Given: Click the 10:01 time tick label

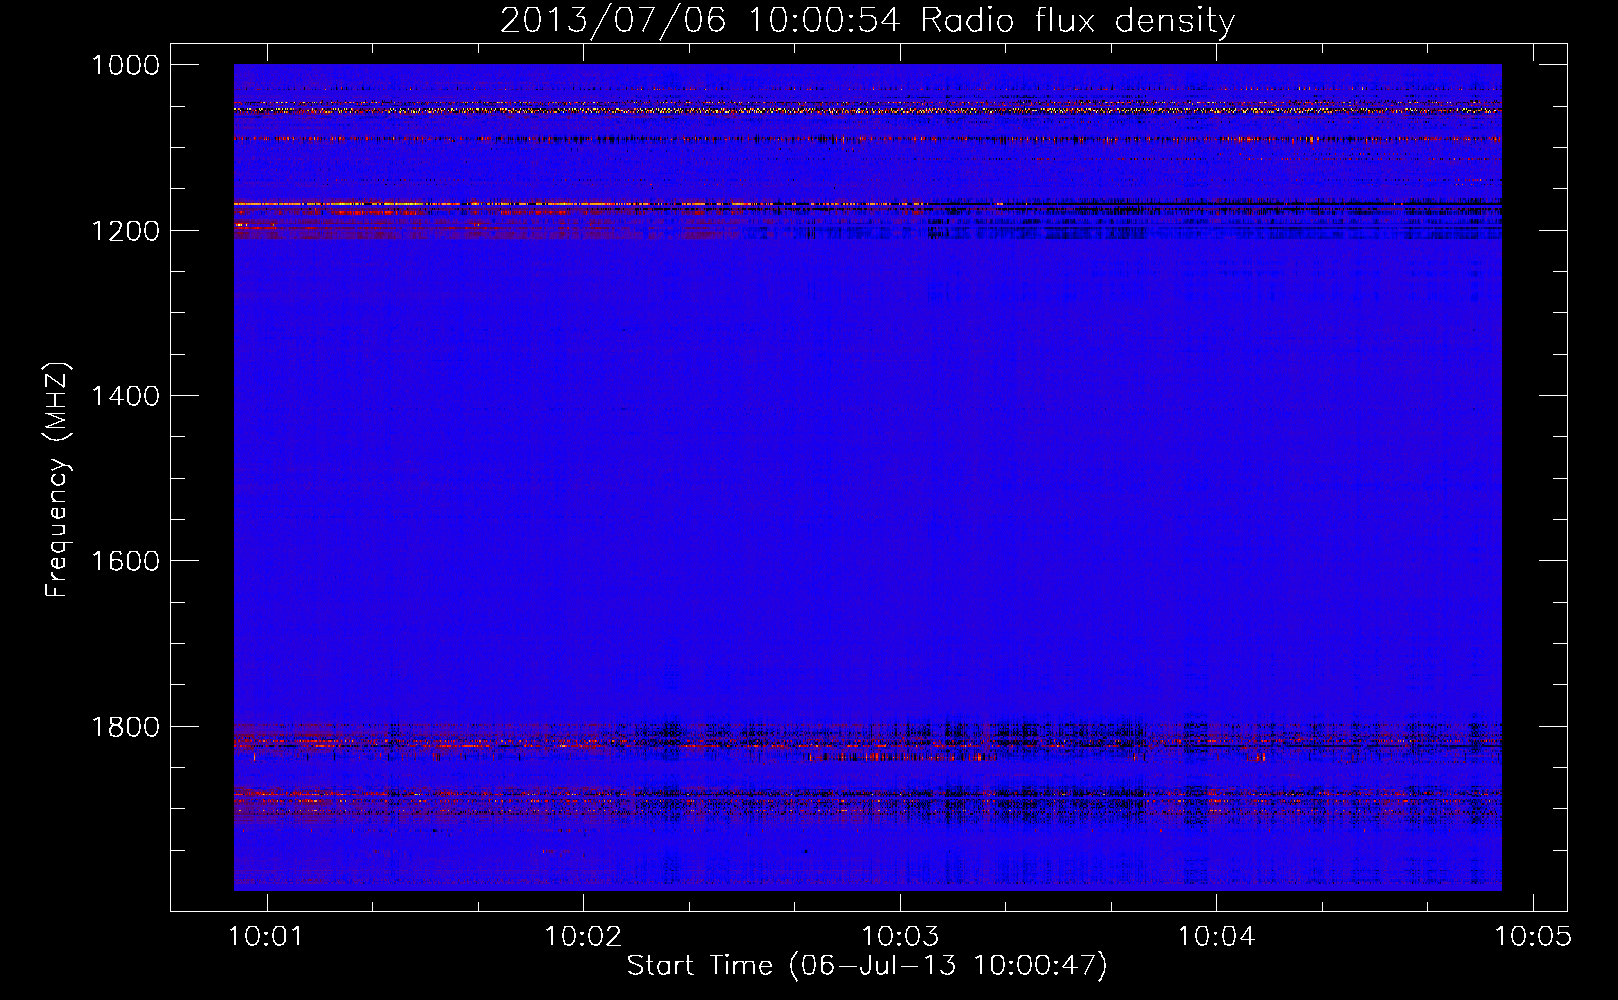Looking at the screenshot, I should 266,936.
